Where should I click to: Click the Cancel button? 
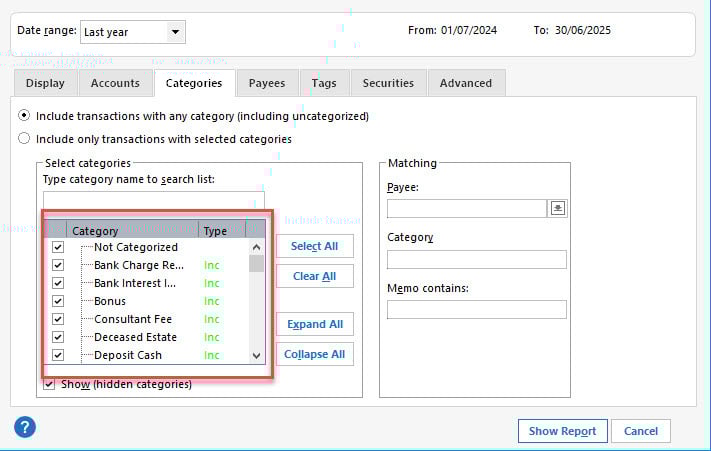pyautogui.click(x=641, y=431)
